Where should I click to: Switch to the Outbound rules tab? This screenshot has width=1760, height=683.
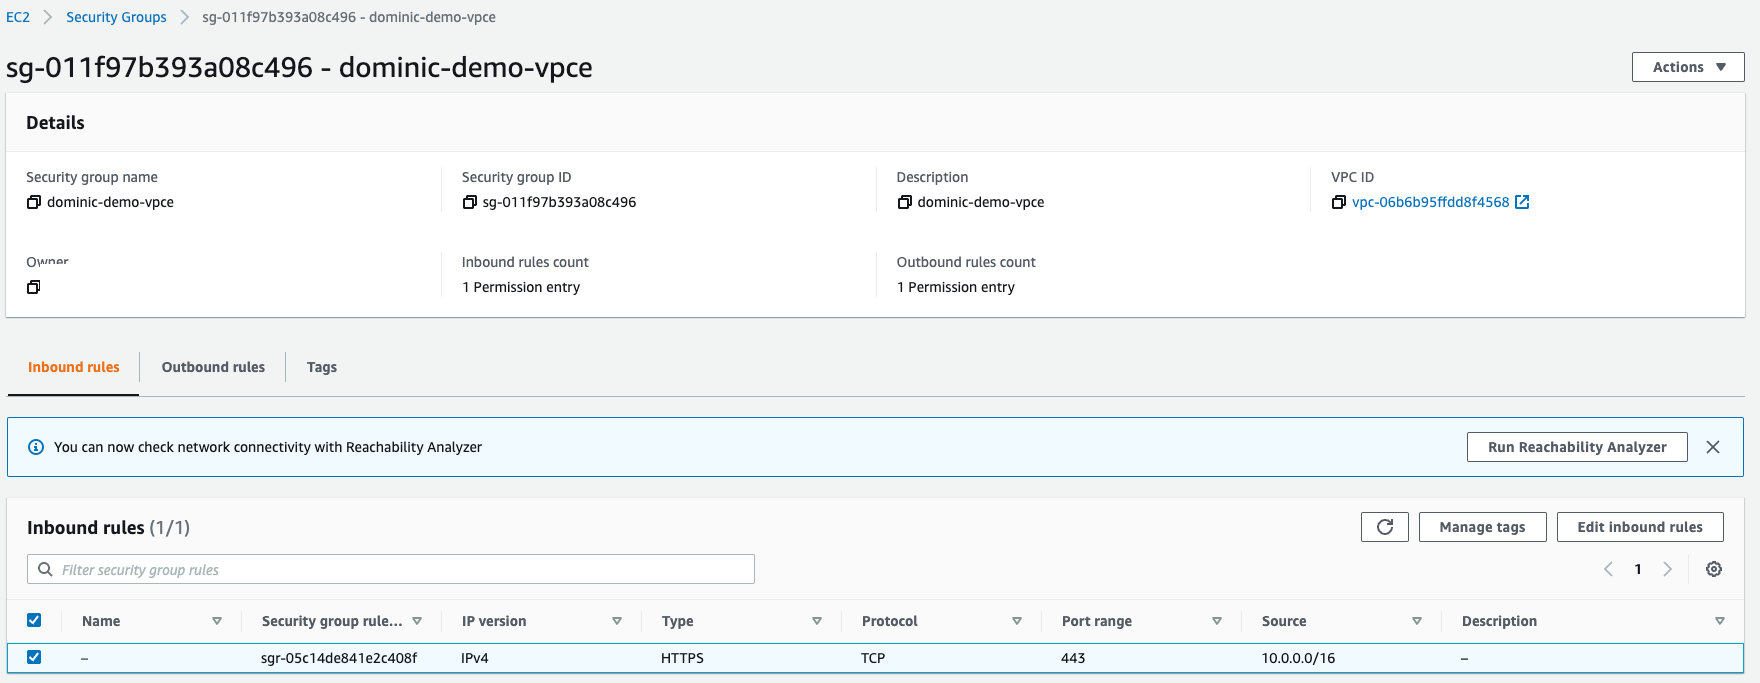[x=213, y=367]
